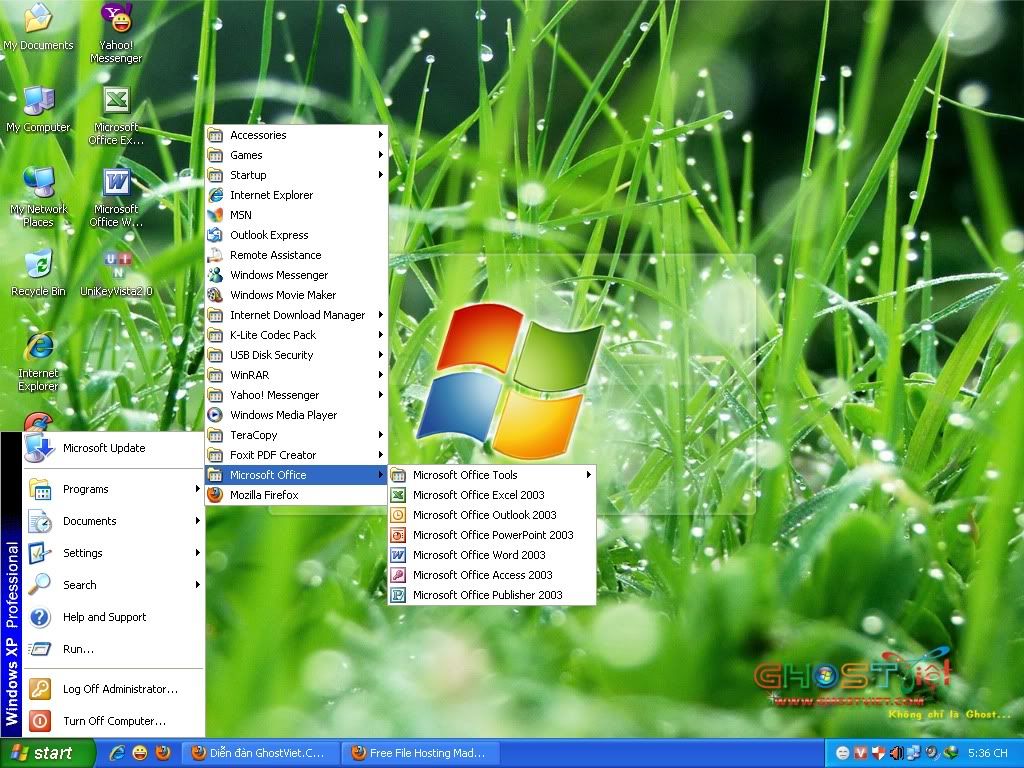This screenshot has width=1024, height=768.
Task: Open Microsoft Office PowerPoint 2003
Action: [x=492, y=535]
